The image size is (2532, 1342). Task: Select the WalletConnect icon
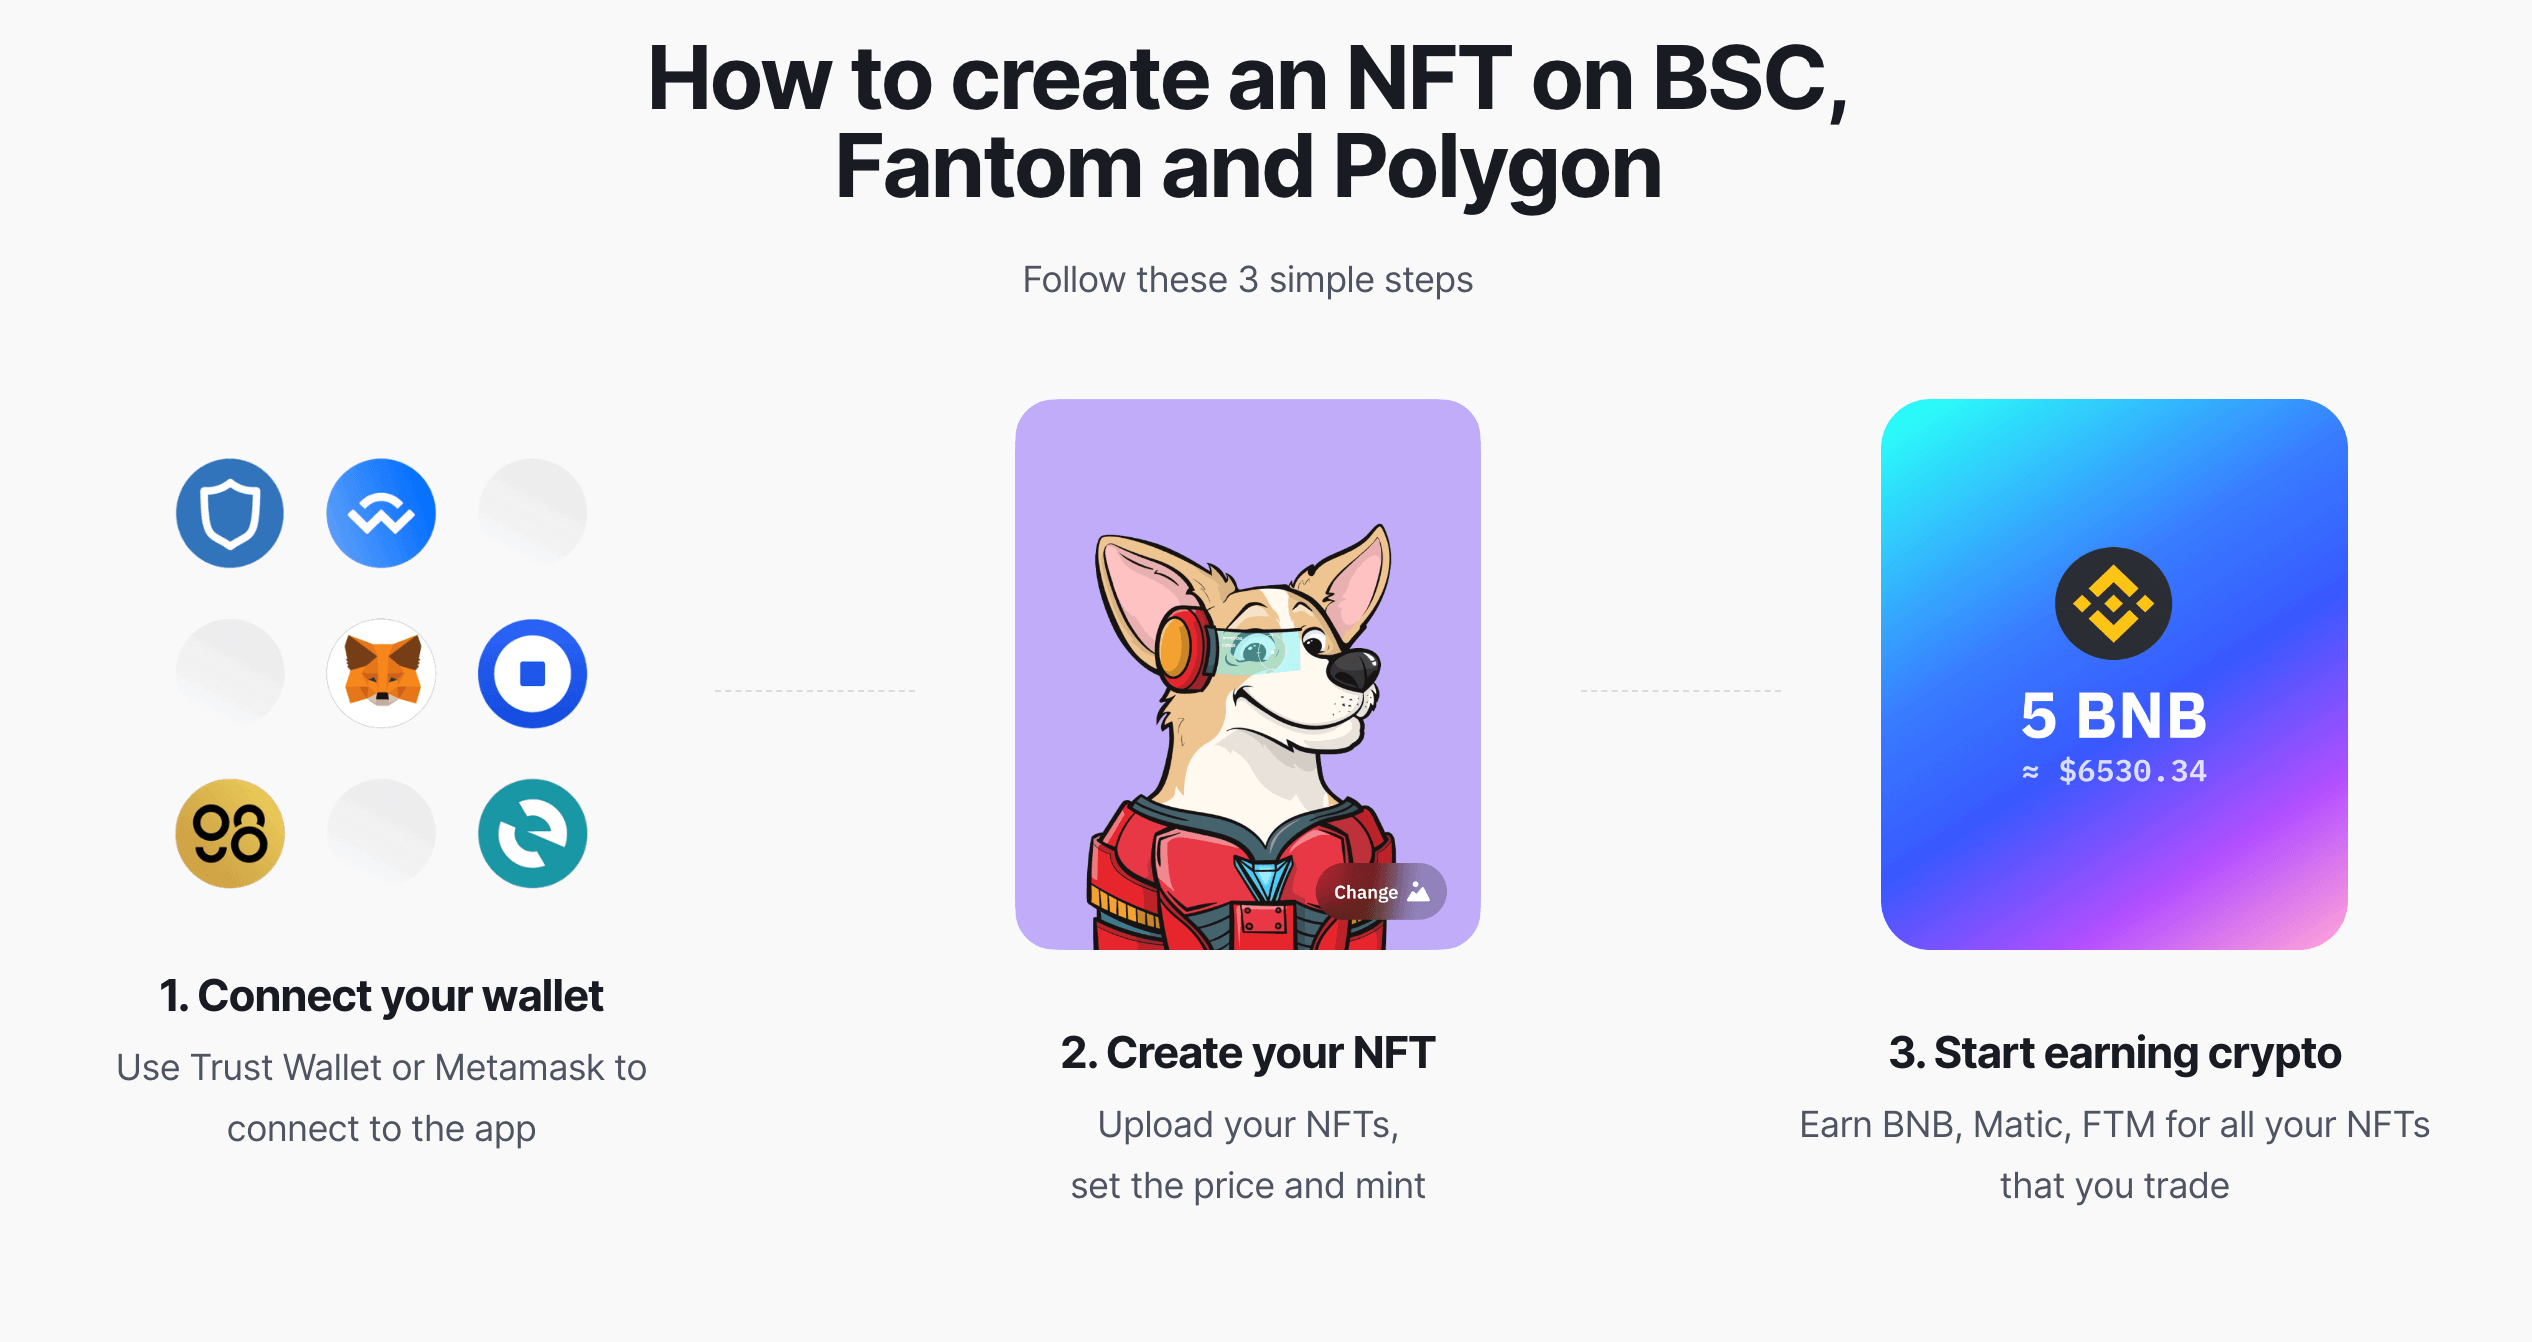pyautogui.click(x=381, y=513)
